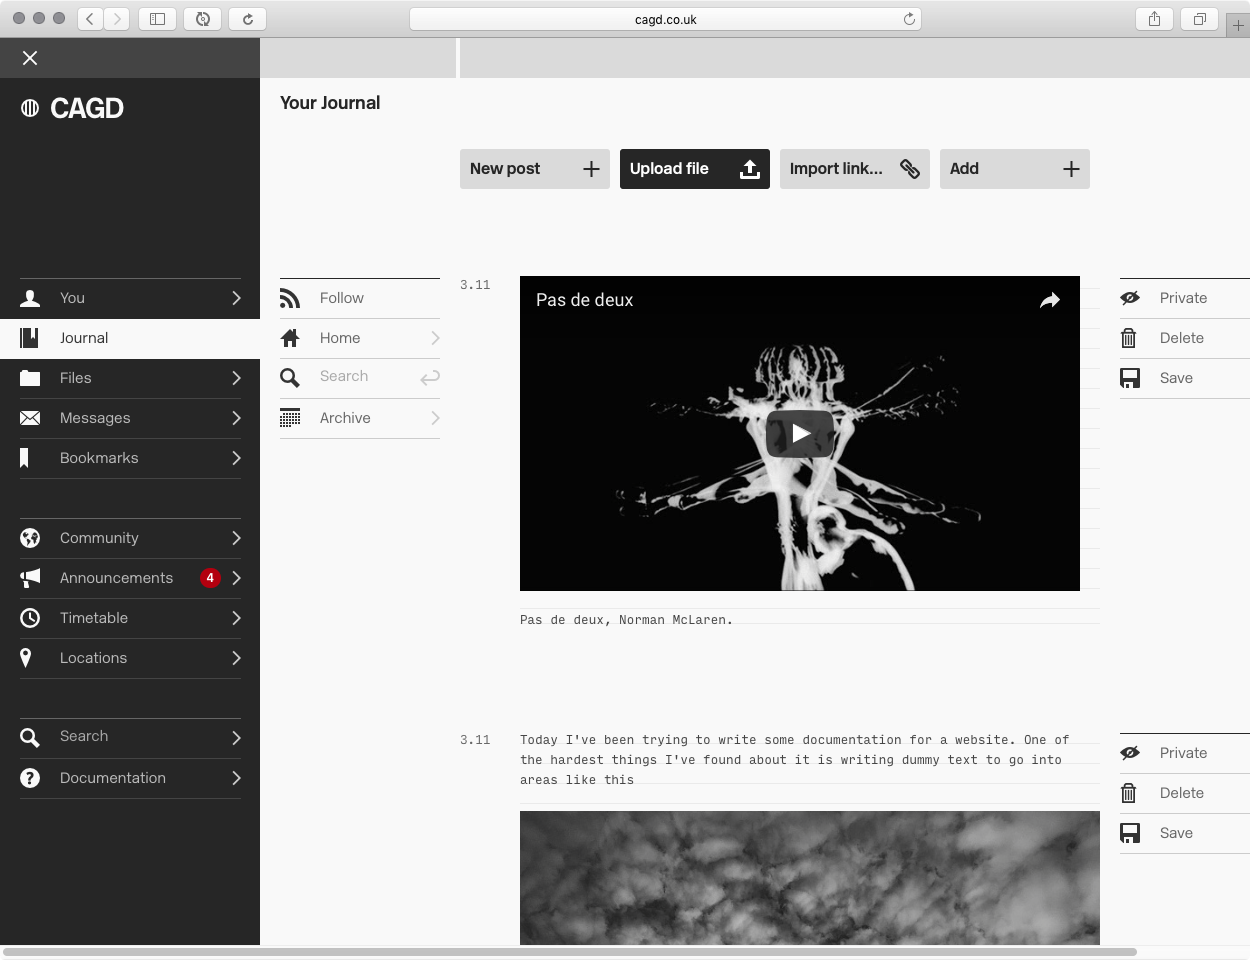
Task: Open the cloud image thumbnail in second post
Action: [810, 878]
